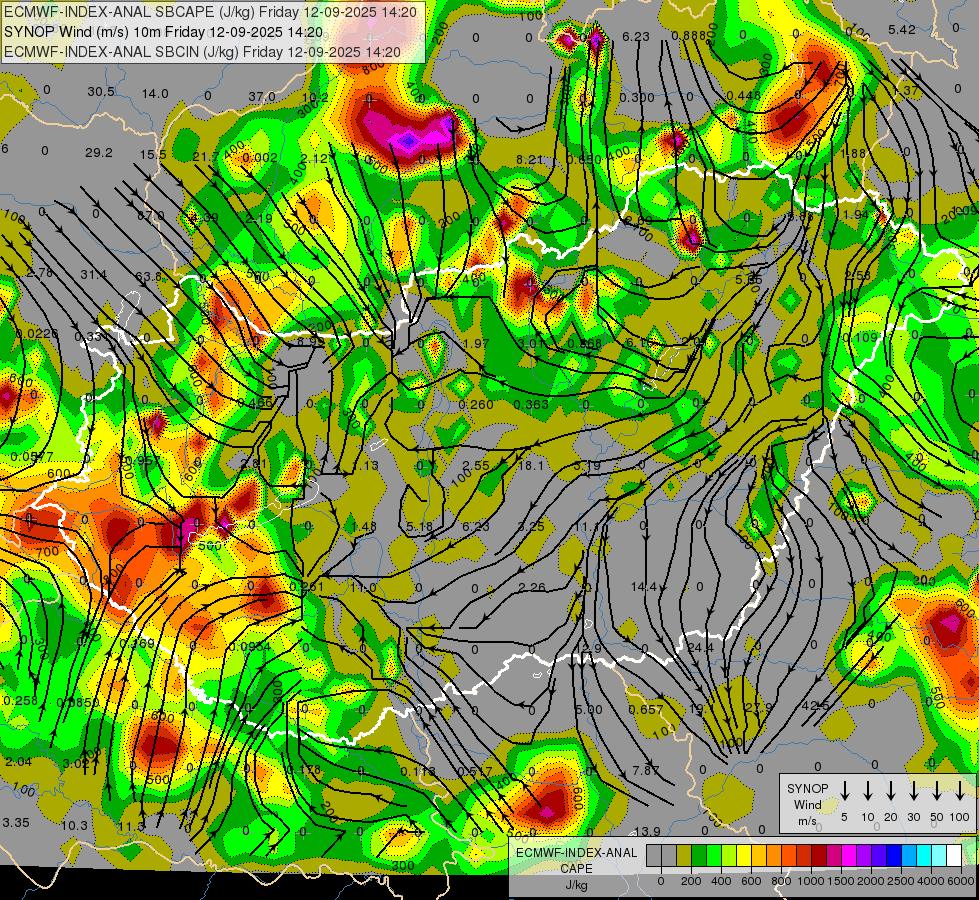979x900 pixels.
Task: Pick the dark green CAPE legend swatch
Action: 699,855
